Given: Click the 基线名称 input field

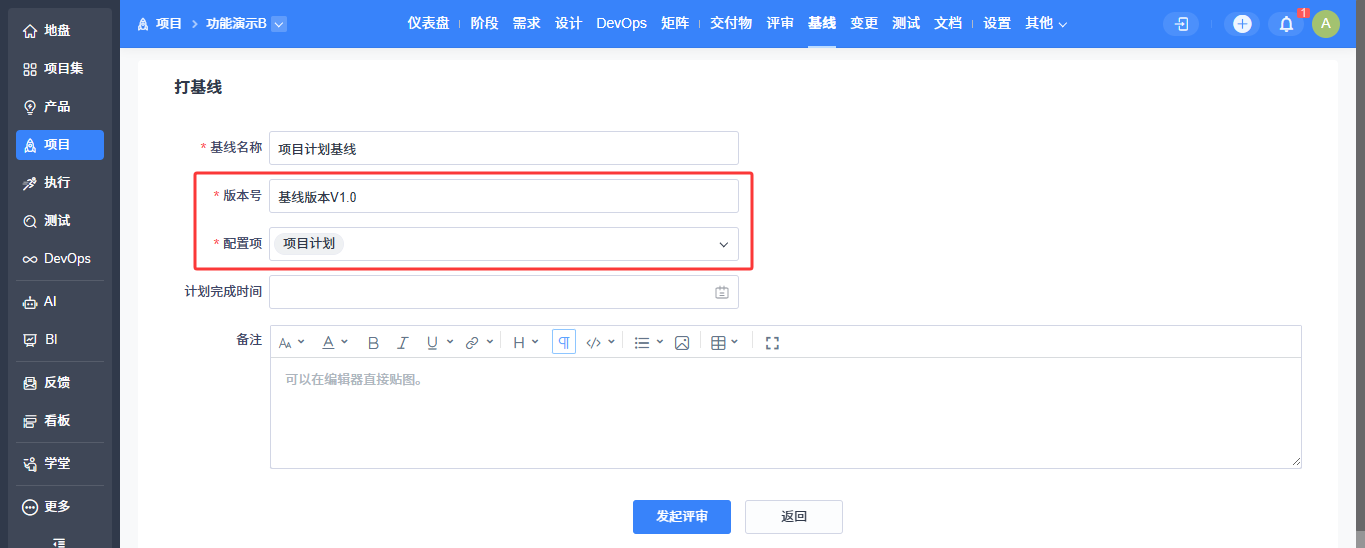Looking at the screenshot, I should click(x=504, y=148).
